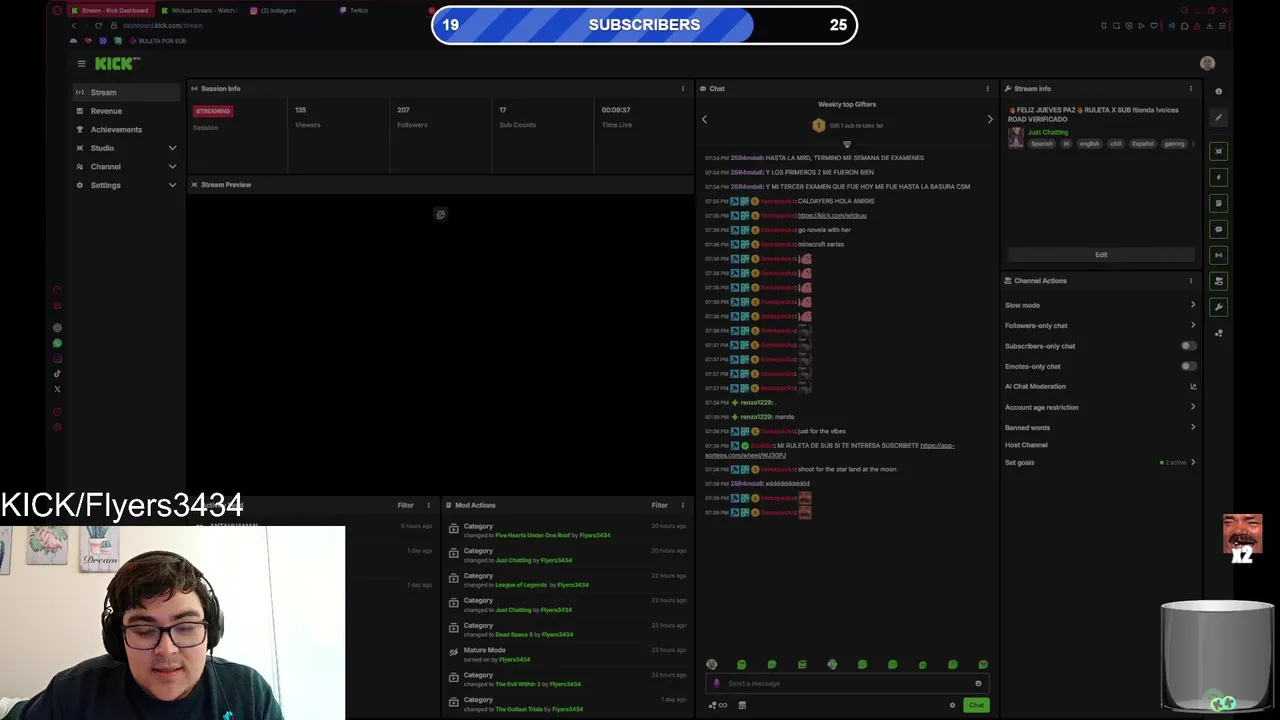
Task: Toggle the chat bubble widget in the right toolbar
Action: (x=1218, y=229)
